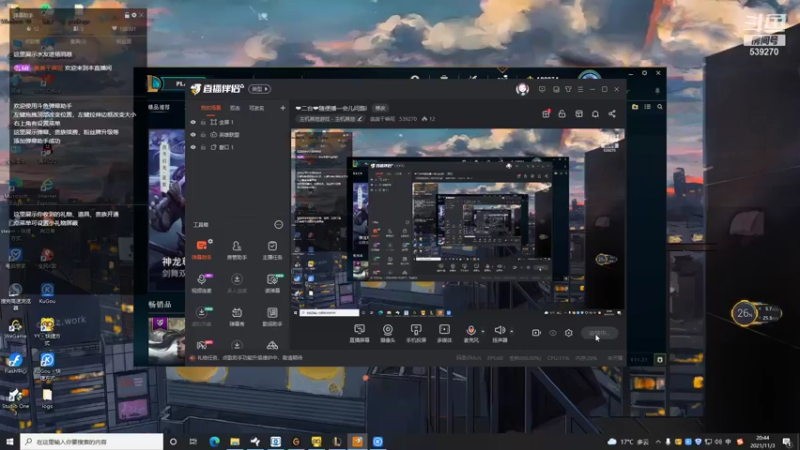Click the champion thumbnail under 畅销品
This screenshot has width=800, height=450.
coord(167,339)
